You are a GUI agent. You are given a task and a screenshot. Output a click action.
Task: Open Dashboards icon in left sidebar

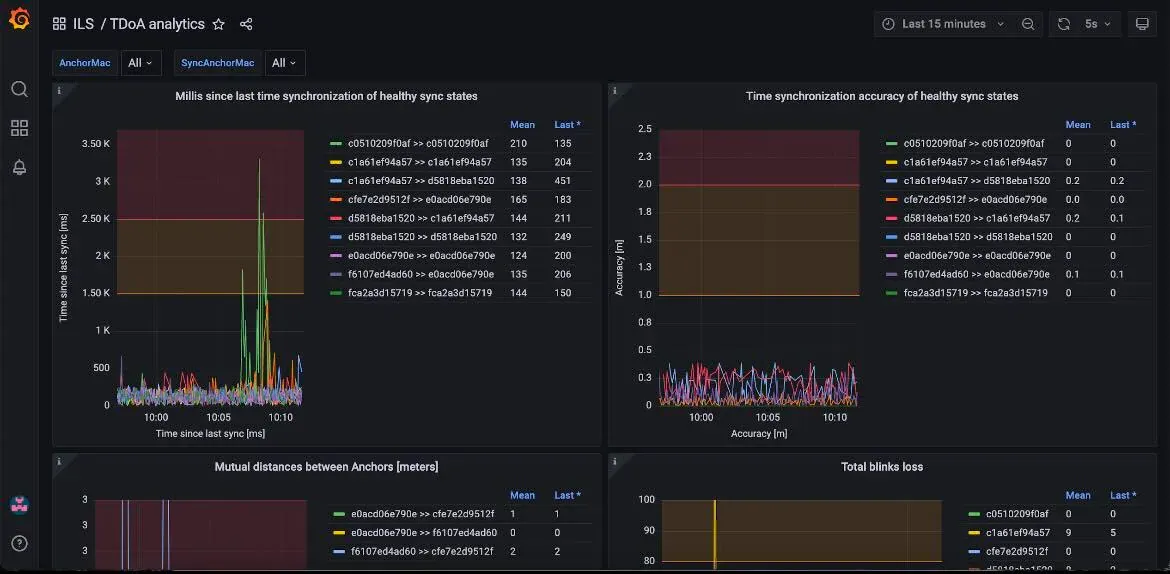19,128
